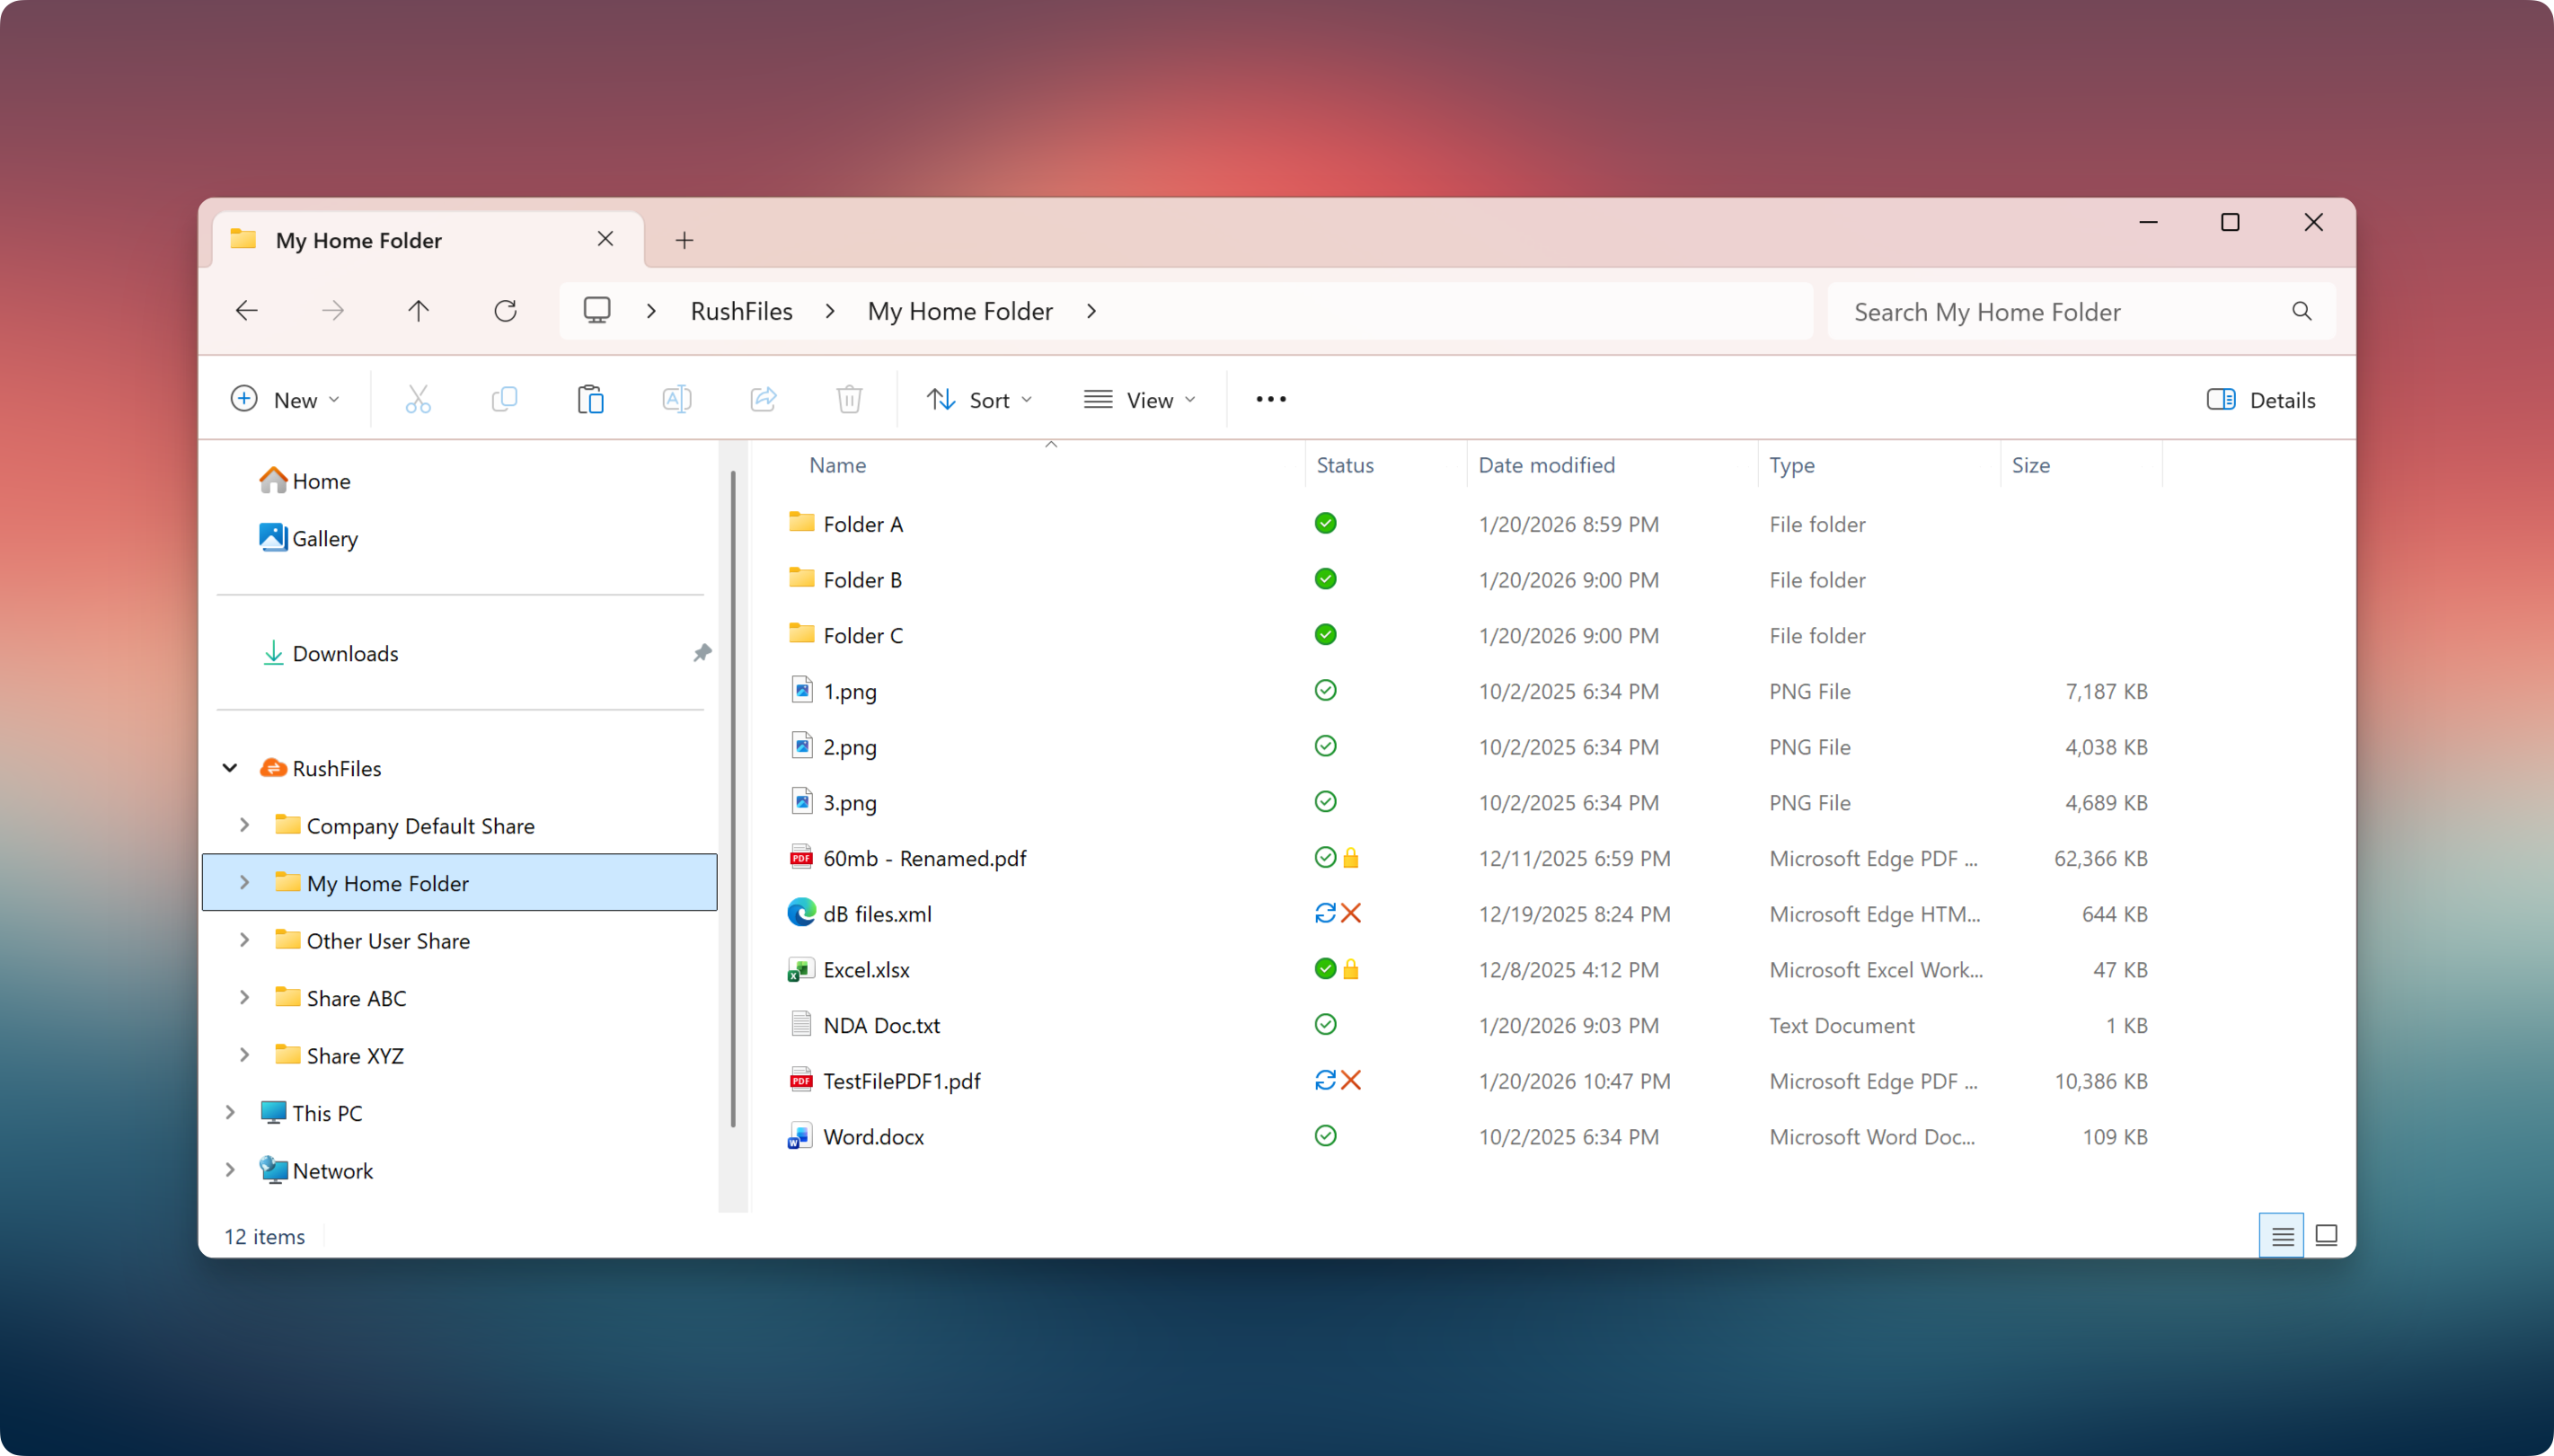2554x1456 pixels.
Task: Expand Company Default Share tree node
Action: point(244,825)
